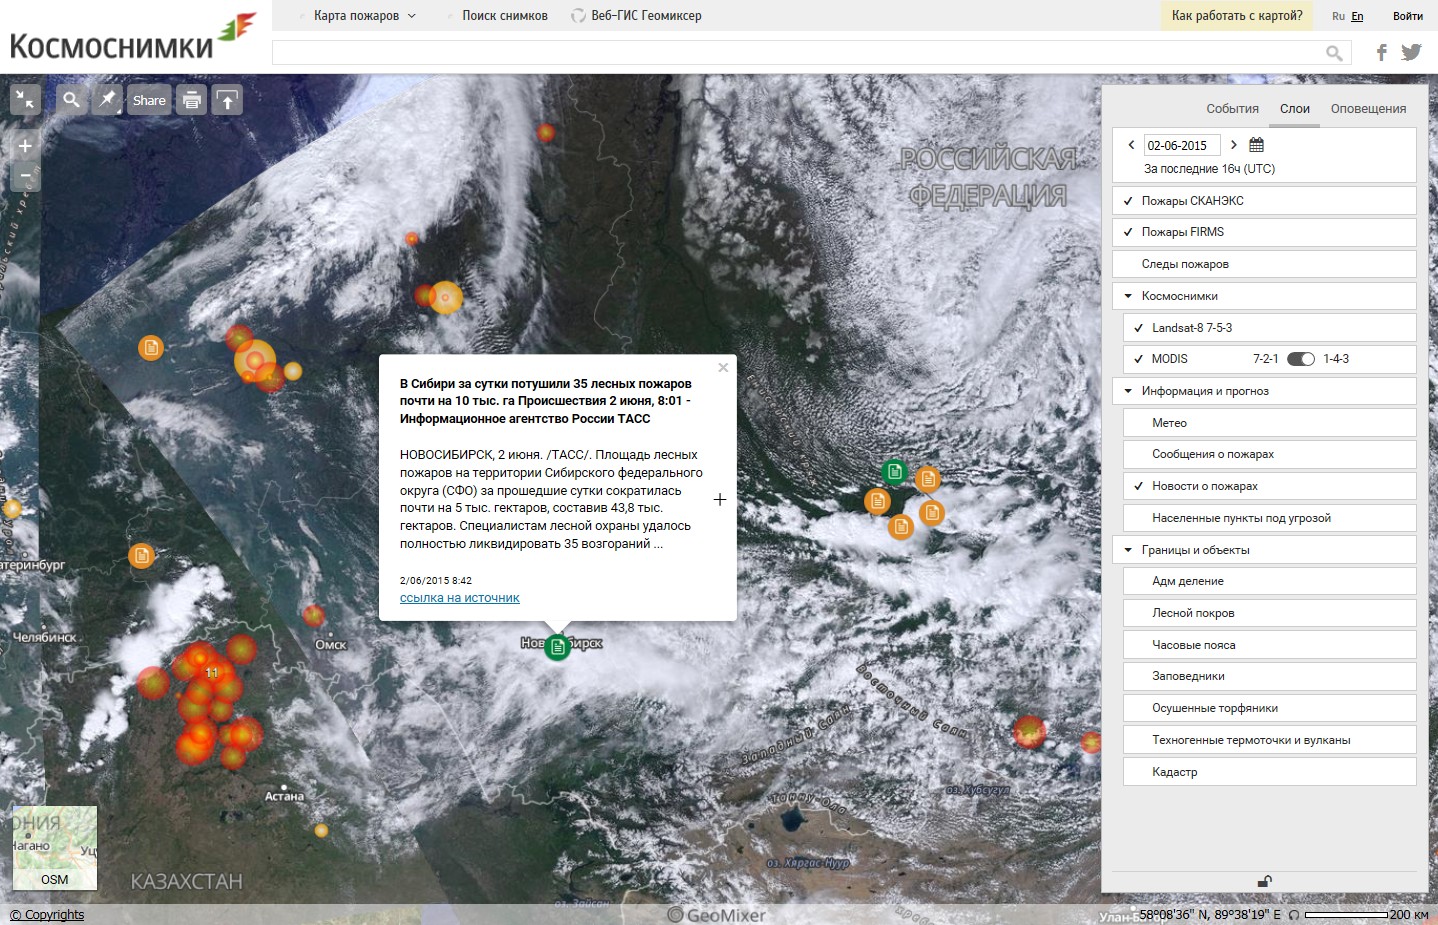Collapse the Информация и прогноз group

pyautogui.click(x=1128, y=391)
